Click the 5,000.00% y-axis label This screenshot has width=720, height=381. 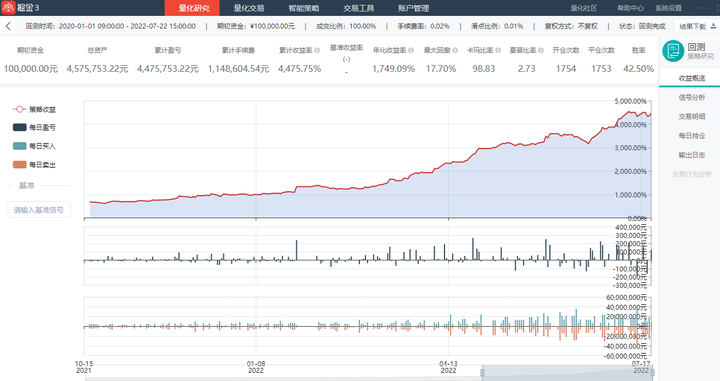[x=630, y=101]
